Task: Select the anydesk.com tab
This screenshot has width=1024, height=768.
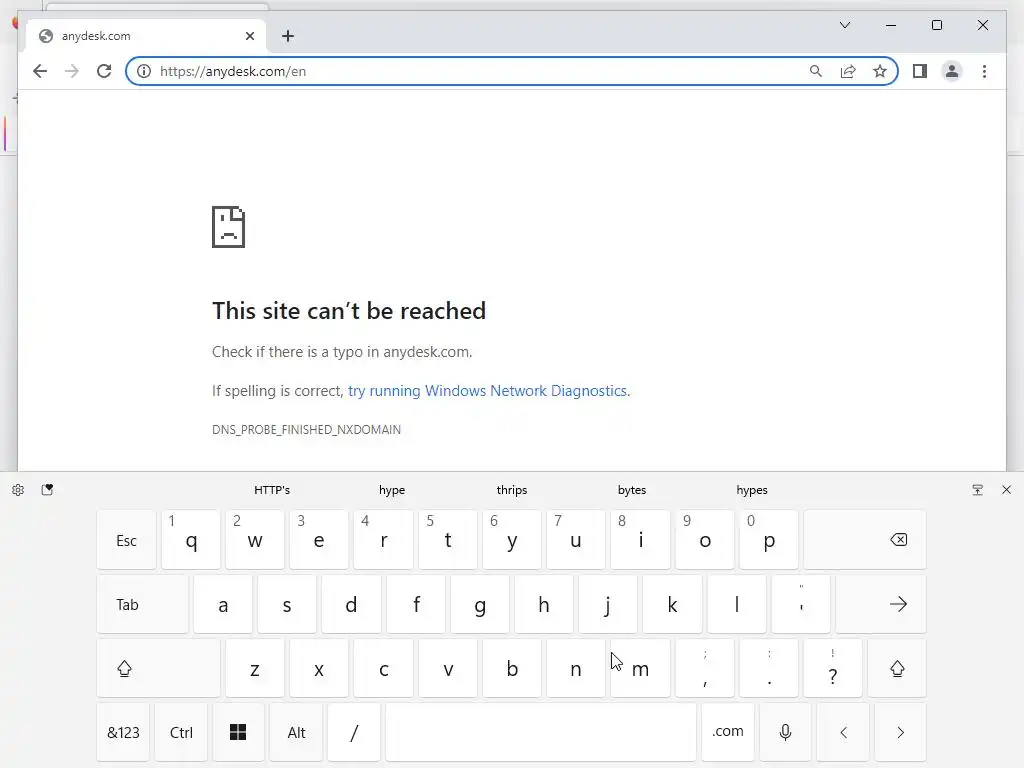Action: [146, 36]
